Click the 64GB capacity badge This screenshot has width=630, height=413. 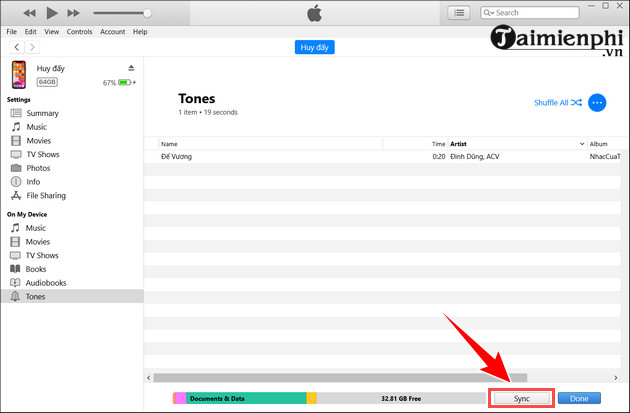point(47,82)
